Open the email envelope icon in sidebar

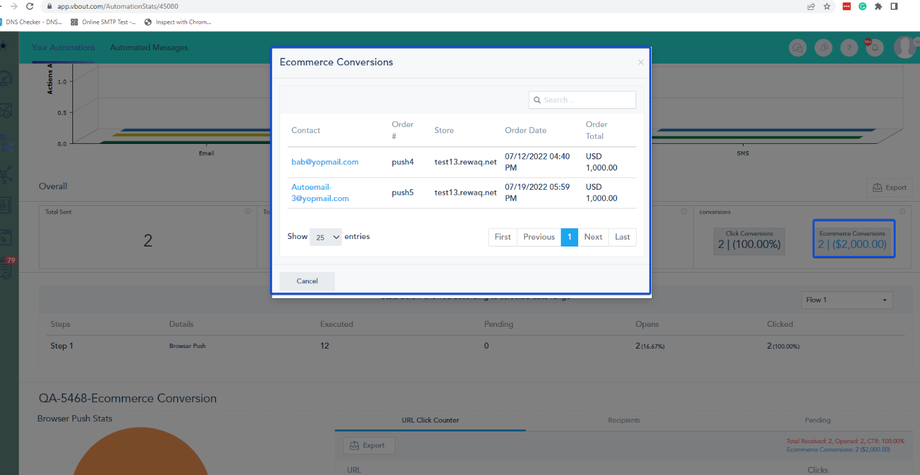pyautogui.click(x=6, y=110)
